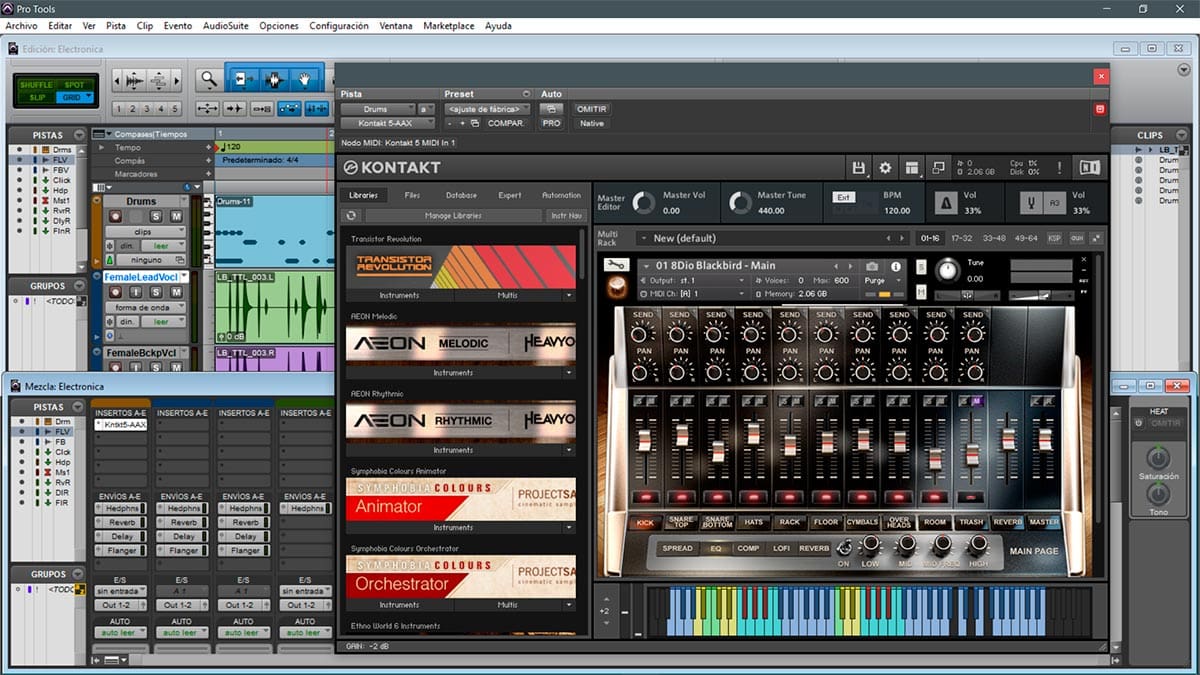Click the red plug-in target button
Viewport: 1200px width, 675px height.
point(1100,109)
